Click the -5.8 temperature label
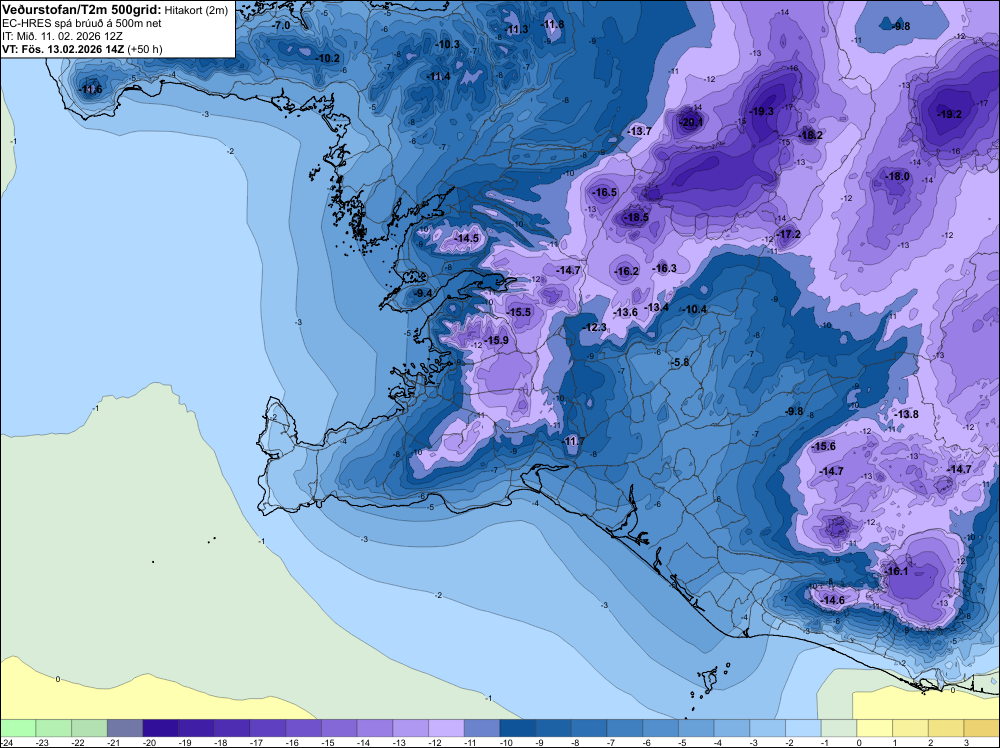Viewport: 1000px width, 748px height. pos(680,362)
